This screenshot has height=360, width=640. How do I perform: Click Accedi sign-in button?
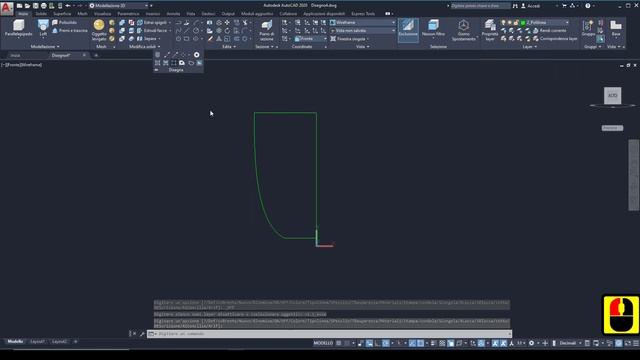pyautogui.click(x=531, y=6)
